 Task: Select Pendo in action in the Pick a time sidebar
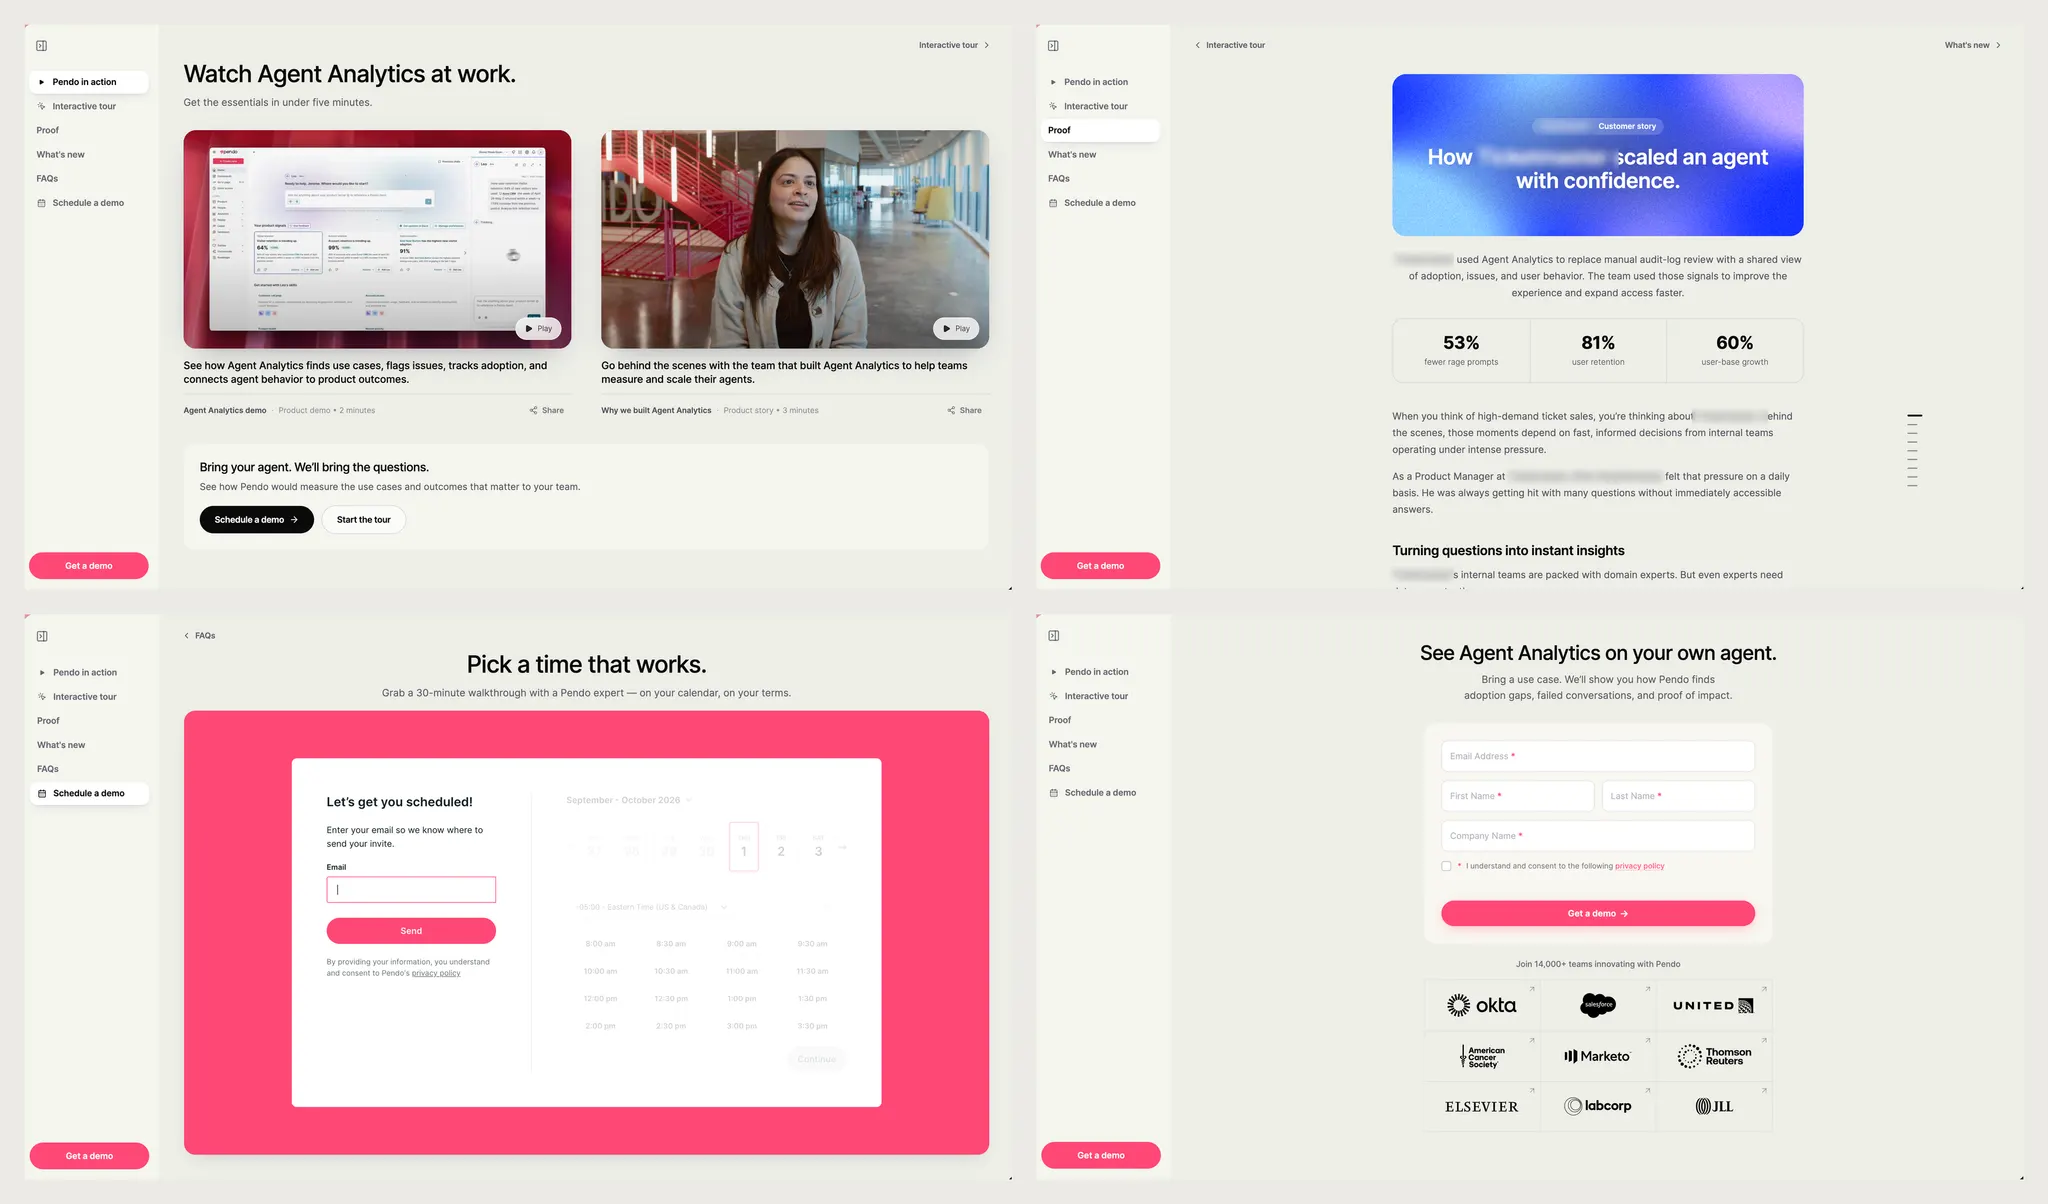pos(89,672)
